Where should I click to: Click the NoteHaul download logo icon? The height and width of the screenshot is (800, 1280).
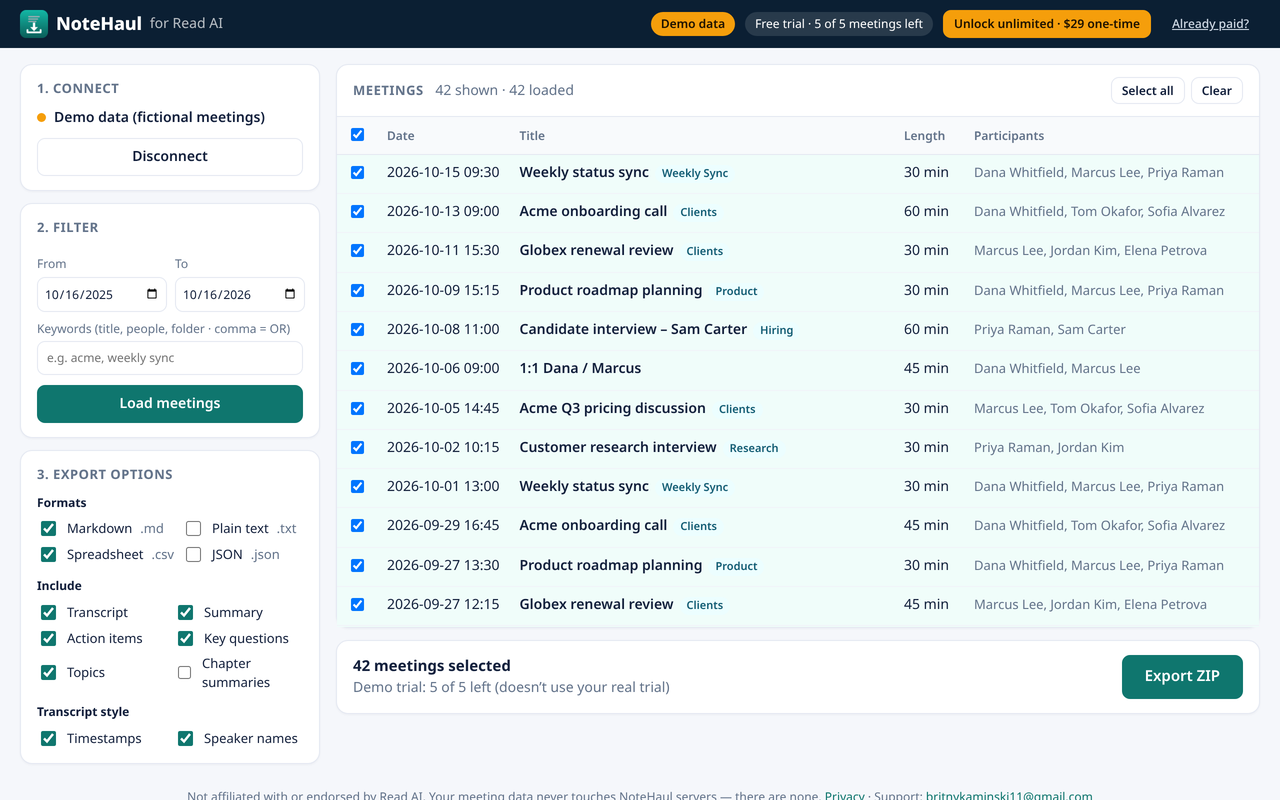pos(34,24)
